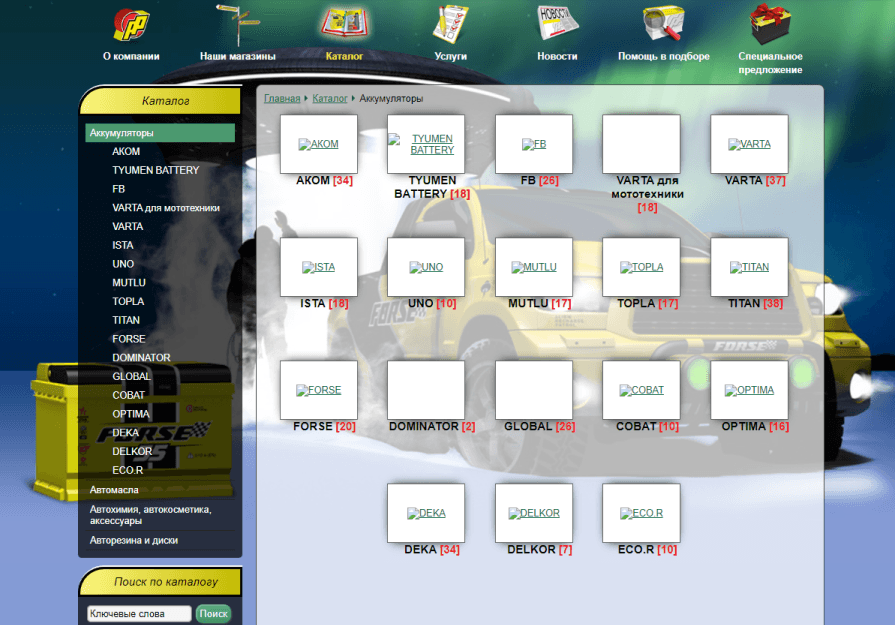The image size is (895, 625).
Task: Open the AKOM brand thumbnail
Action: tap(319, 144)
